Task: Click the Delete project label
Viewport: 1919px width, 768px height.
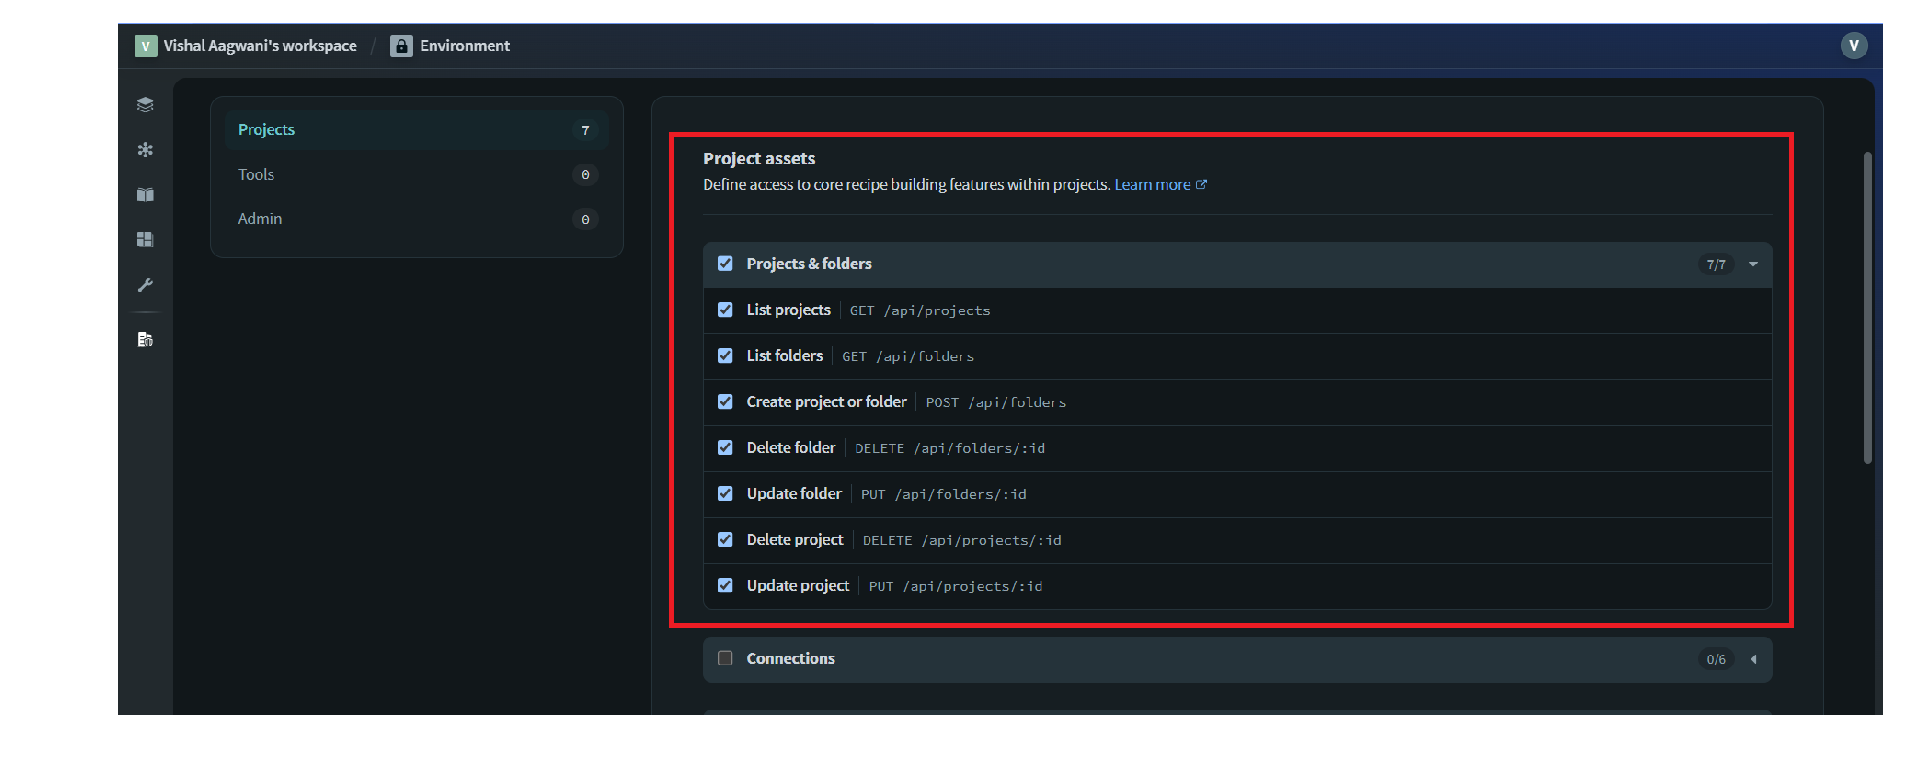Action: 795,540
